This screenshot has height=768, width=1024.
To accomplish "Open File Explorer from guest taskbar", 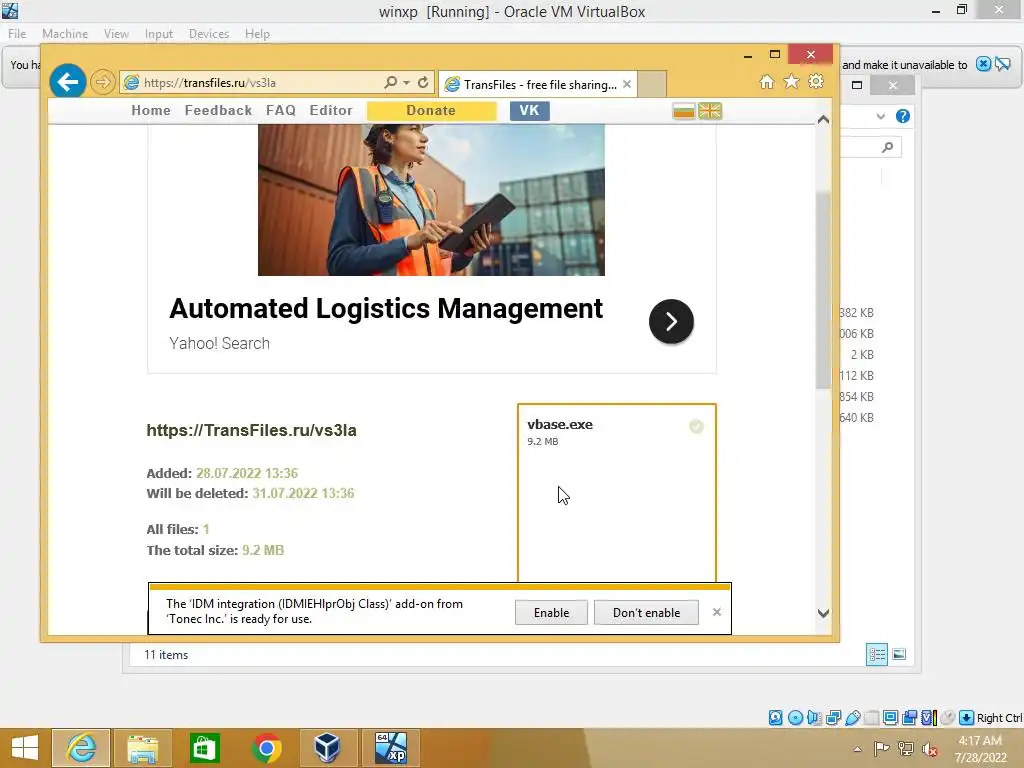I will point(142,748).
